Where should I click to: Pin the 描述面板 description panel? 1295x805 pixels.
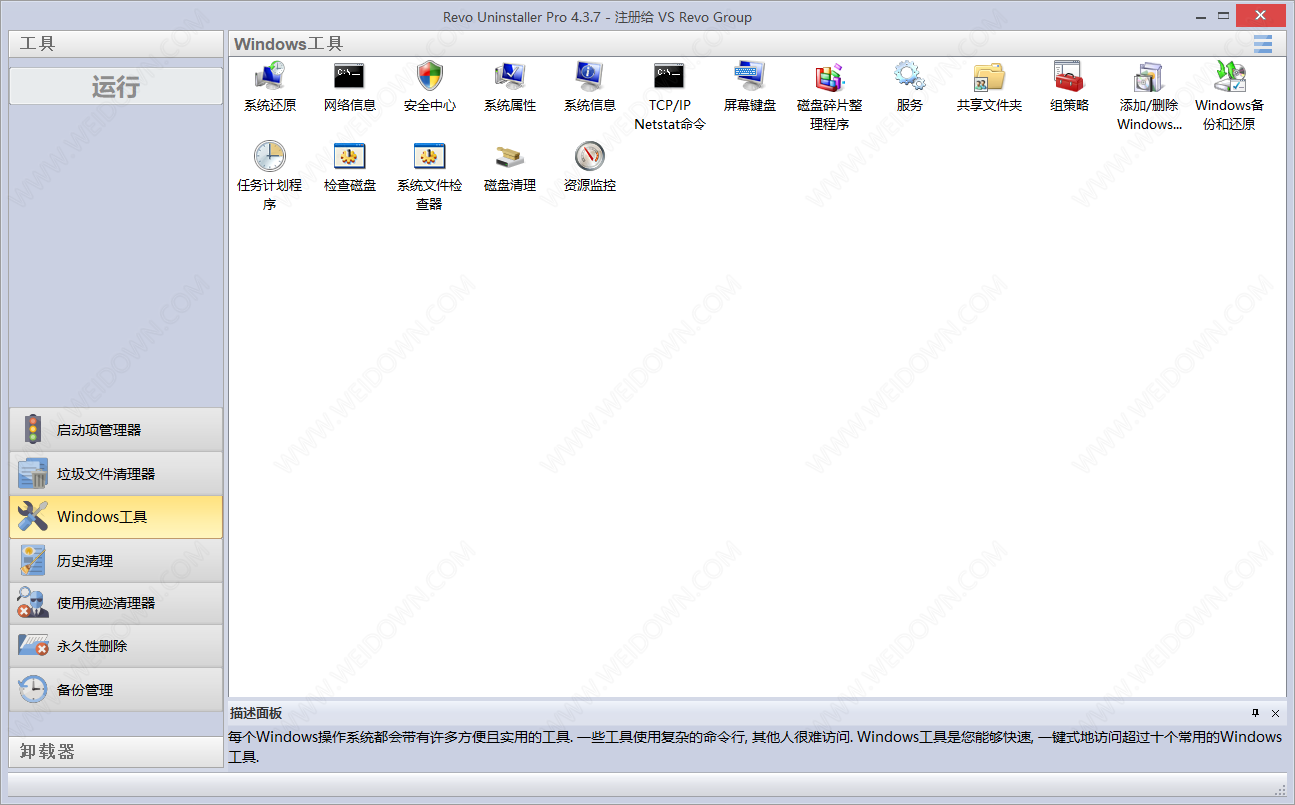tap(1255, 713)
